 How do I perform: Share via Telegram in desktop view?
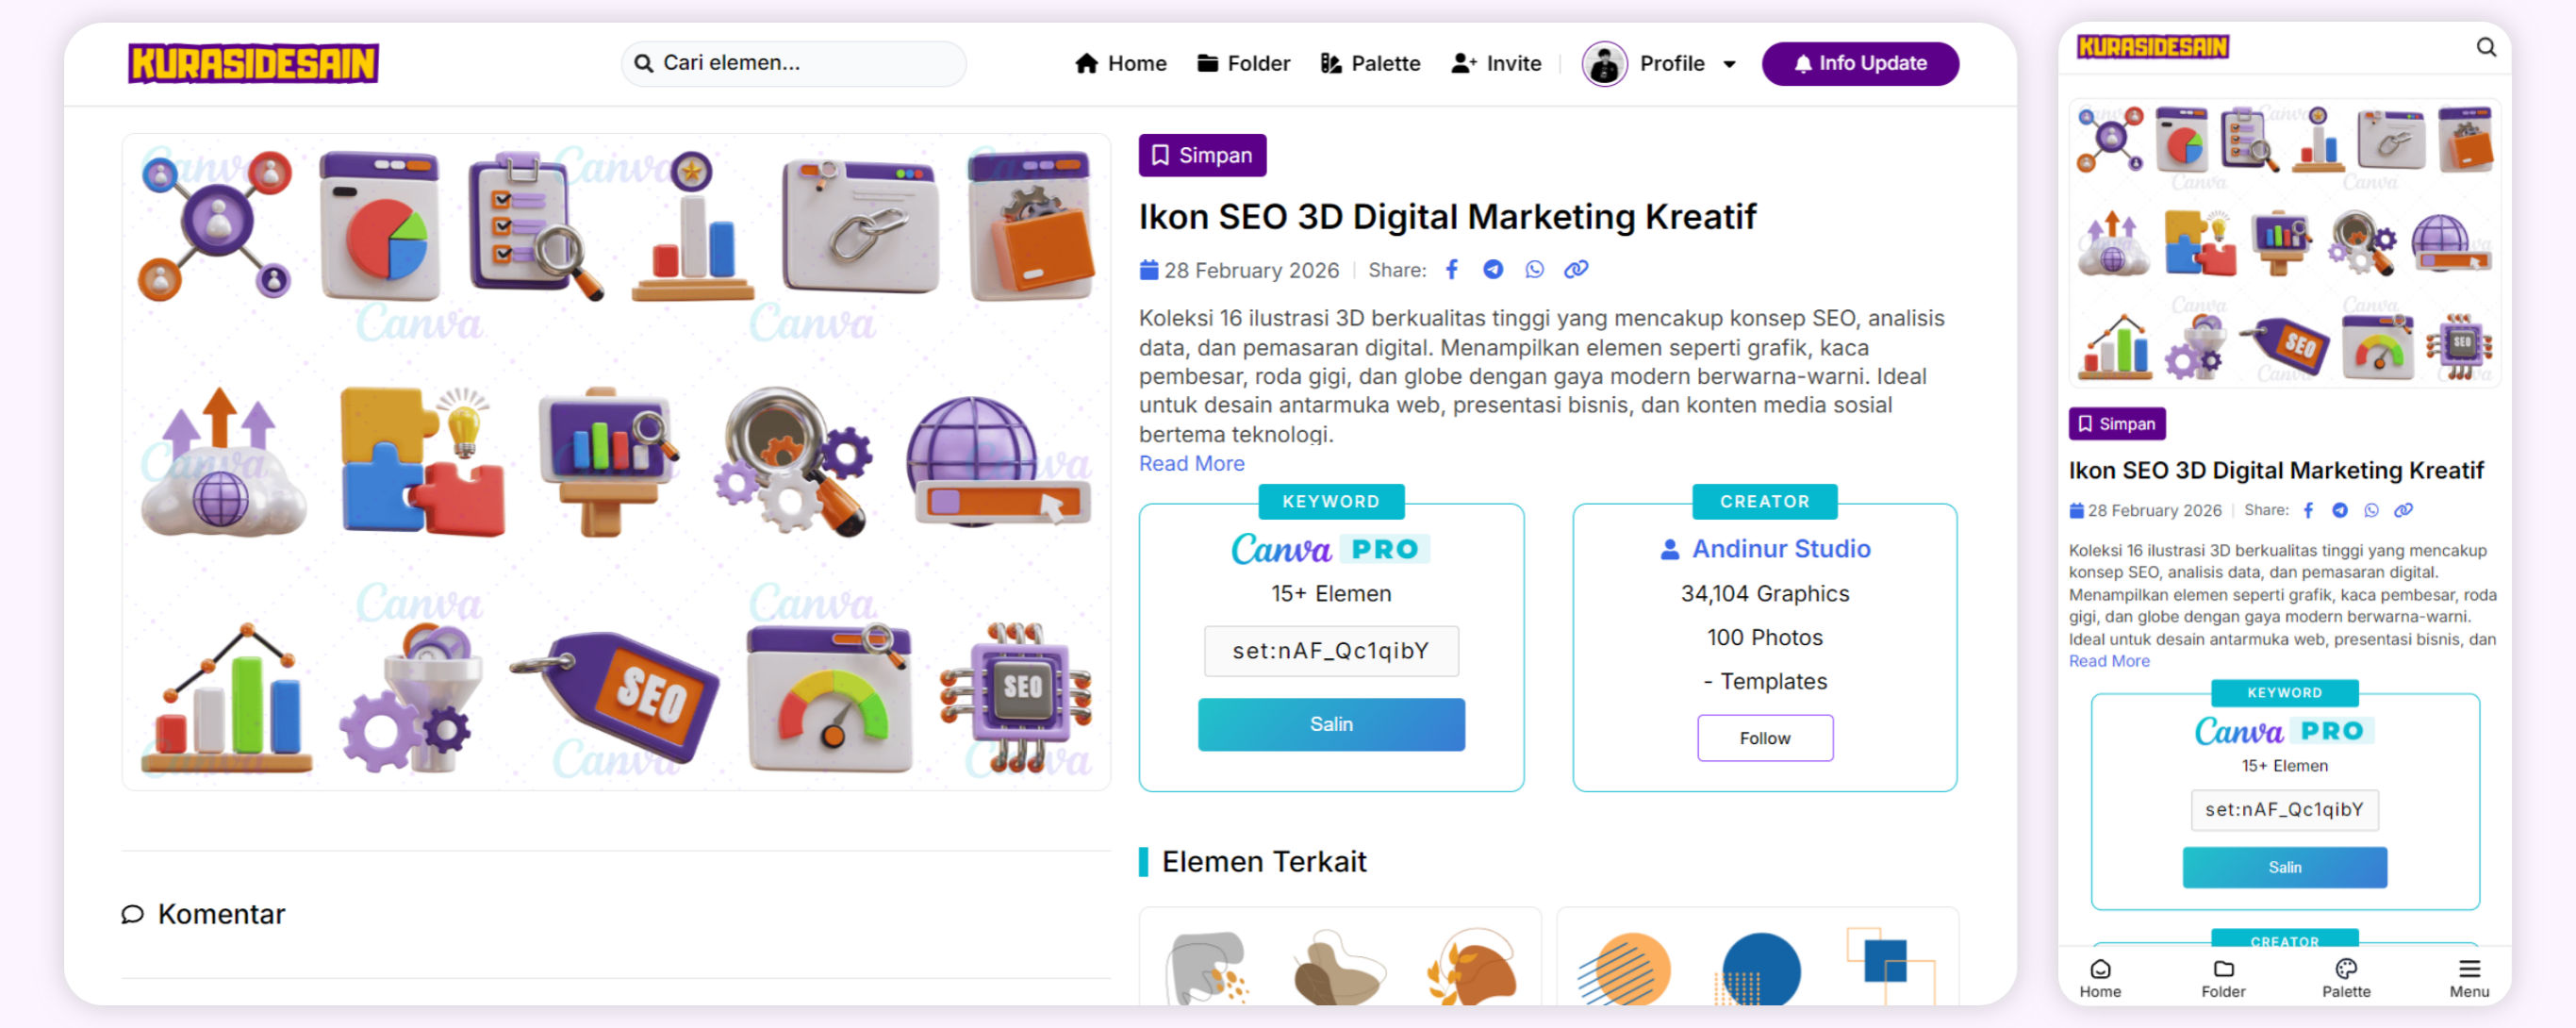tap(1493, 269)
